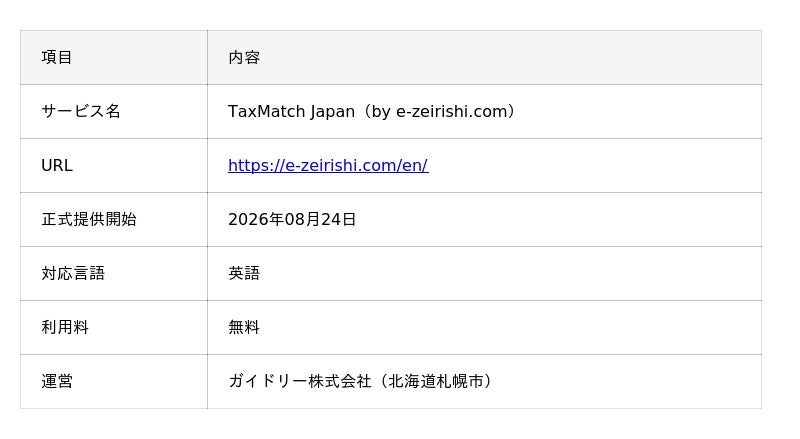
Task: Select the サービス名 label cell
Action: [x=114, y=111]
